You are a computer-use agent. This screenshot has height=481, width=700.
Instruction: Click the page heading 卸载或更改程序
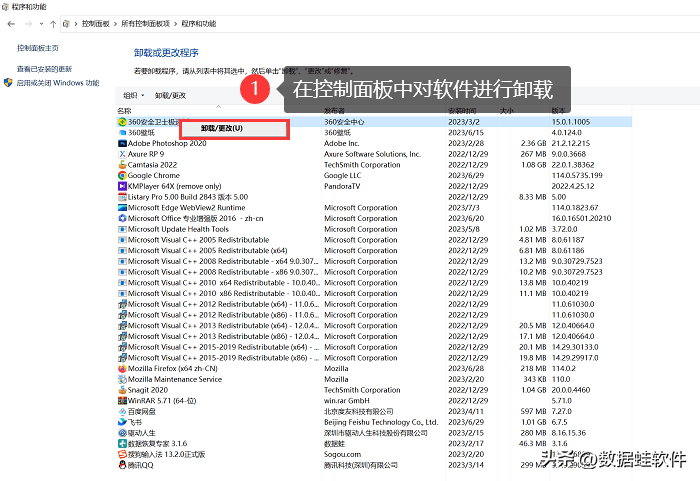click(x=166, y=53)
